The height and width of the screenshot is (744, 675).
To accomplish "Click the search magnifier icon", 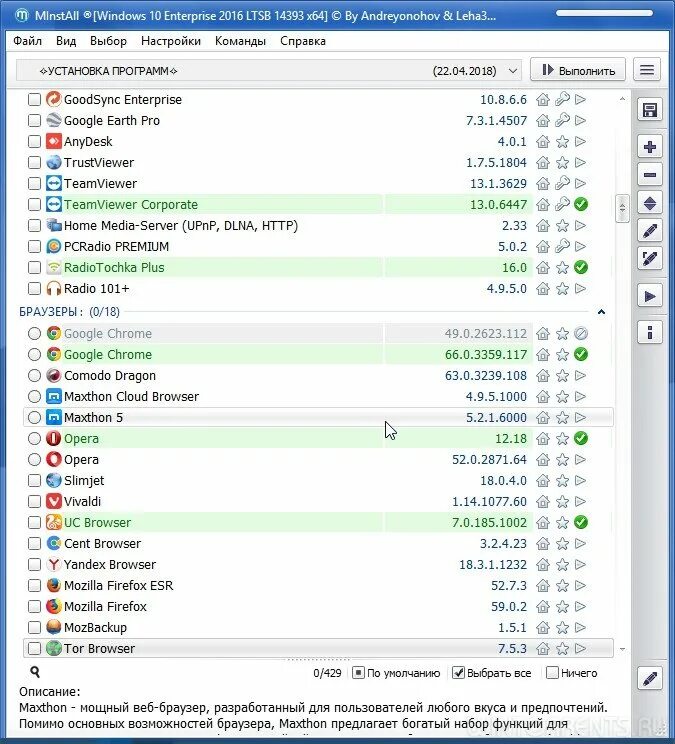I will 35,672.
